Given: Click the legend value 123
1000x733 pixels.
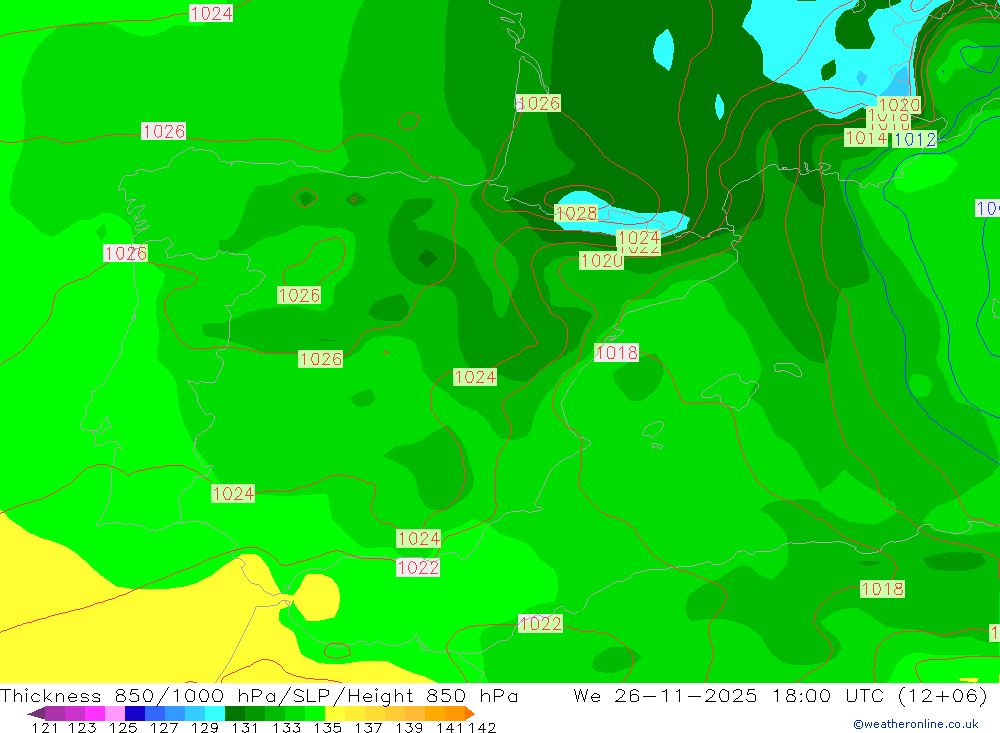Looking at the screenshot, I should 82,727.
